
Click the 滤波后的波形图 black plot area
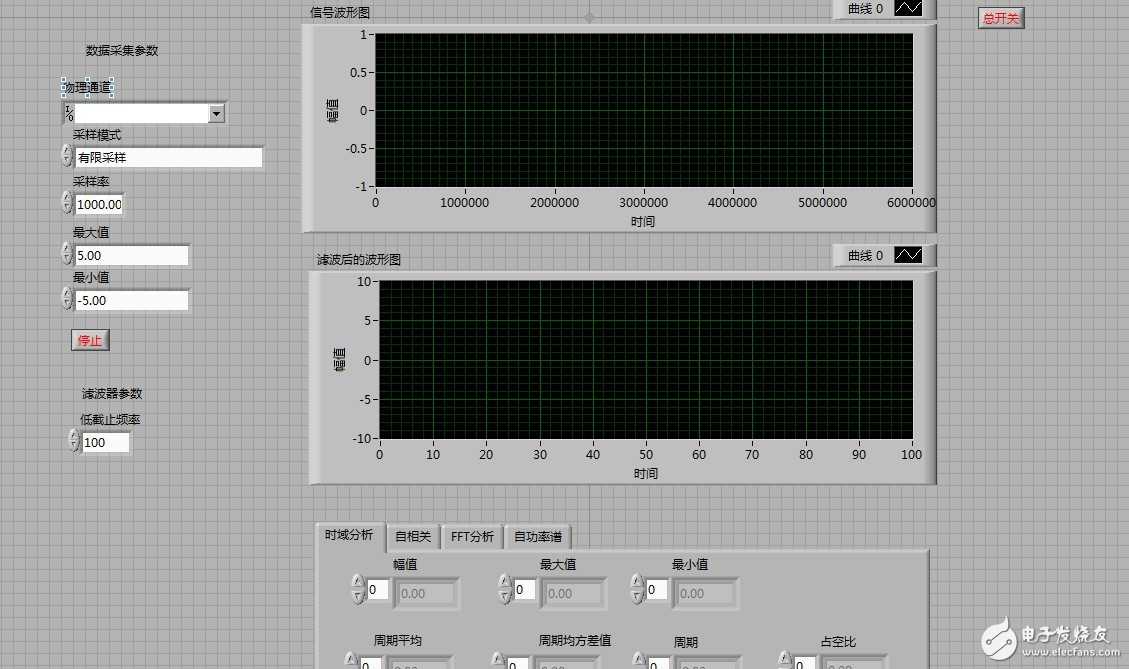pos(646,359)
